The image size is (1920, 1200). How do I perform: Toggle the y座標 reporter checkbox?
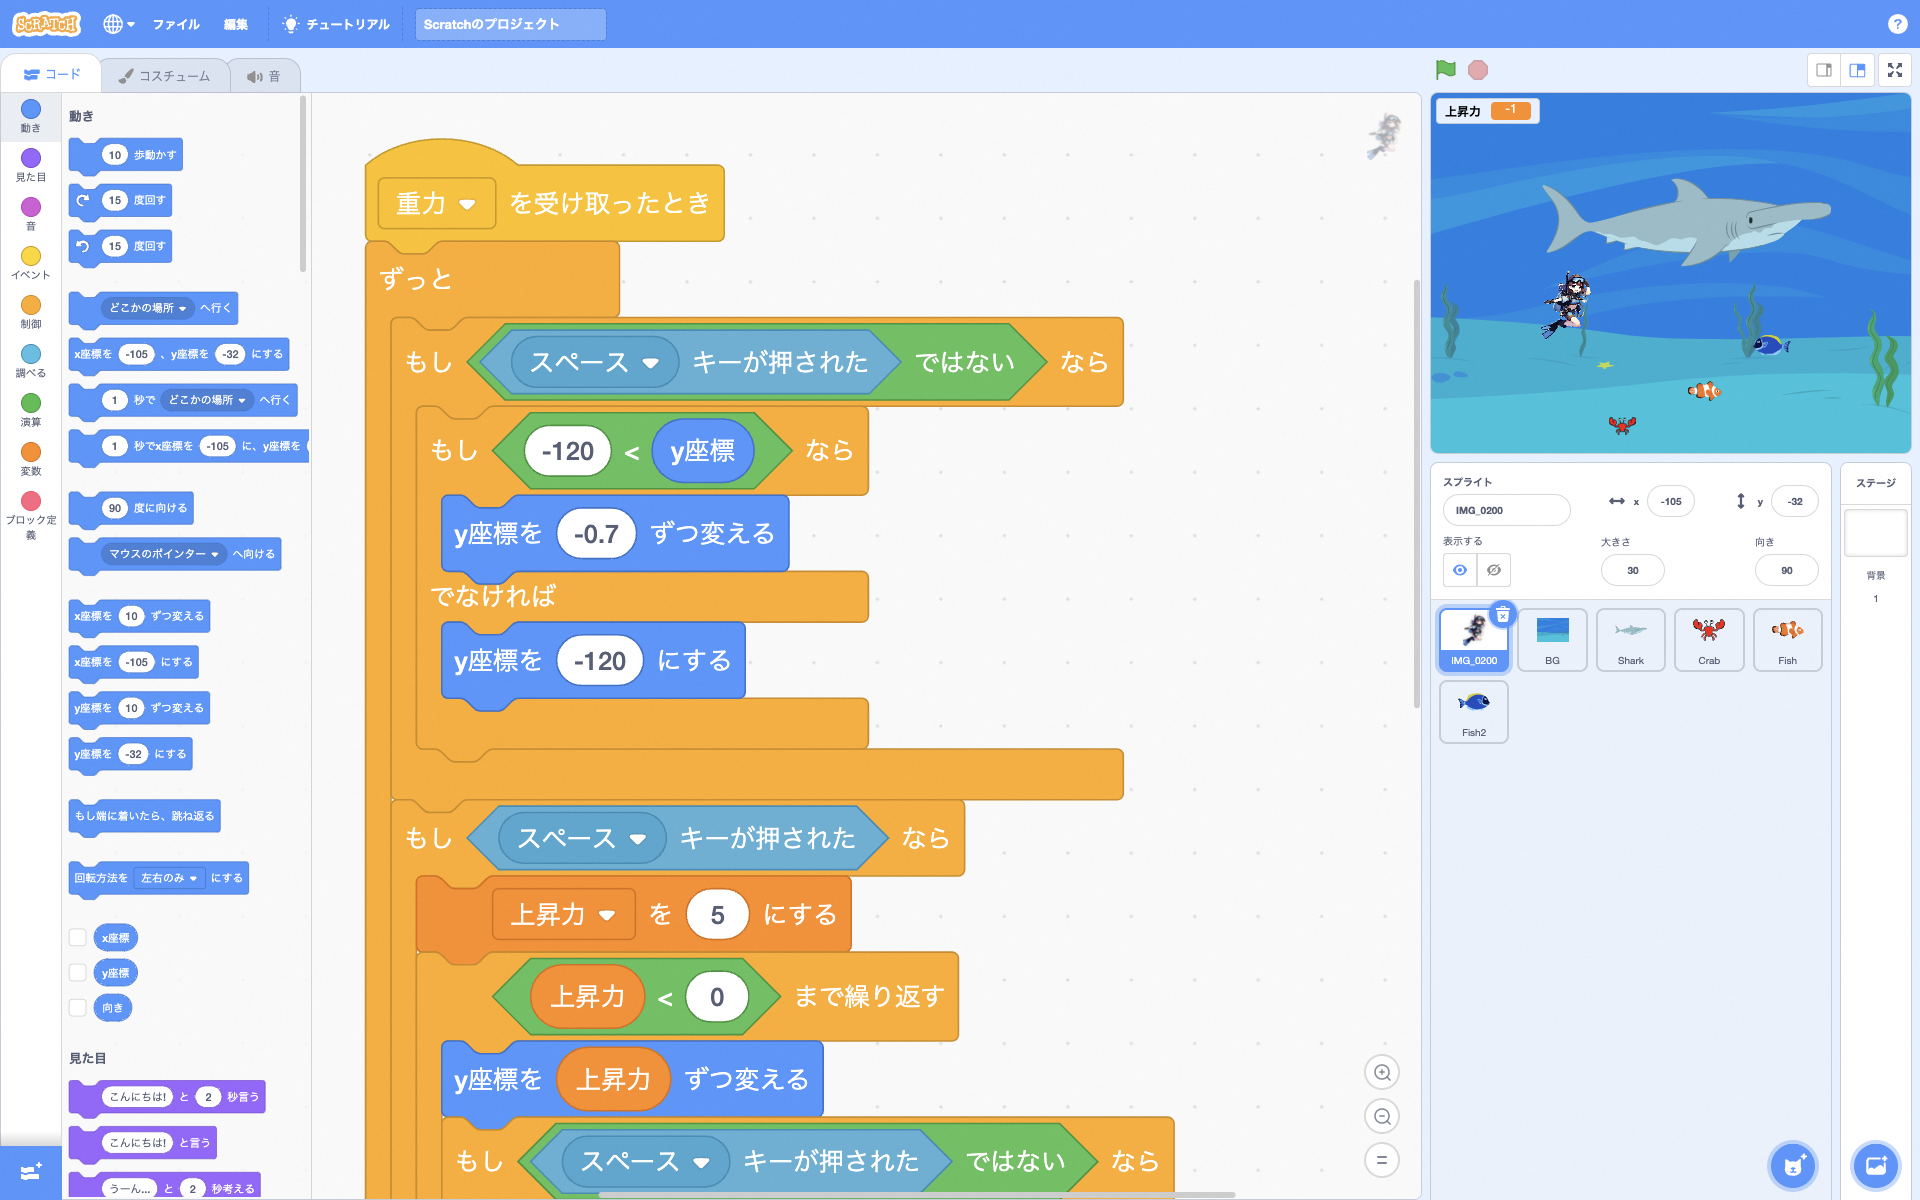point(77,972)
